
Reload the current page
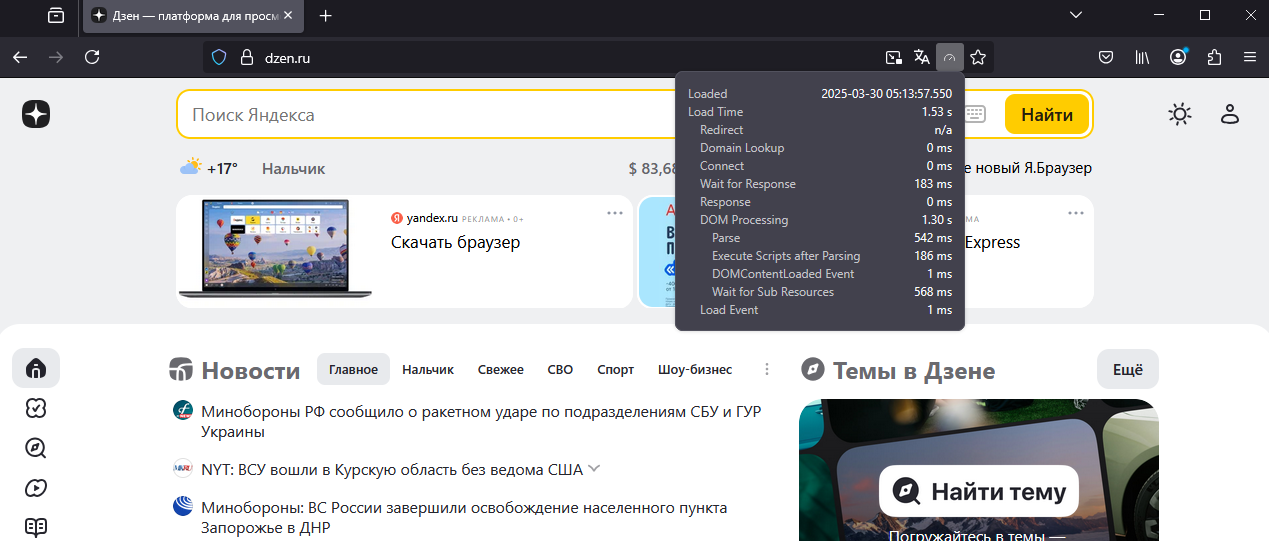(92, 58)
